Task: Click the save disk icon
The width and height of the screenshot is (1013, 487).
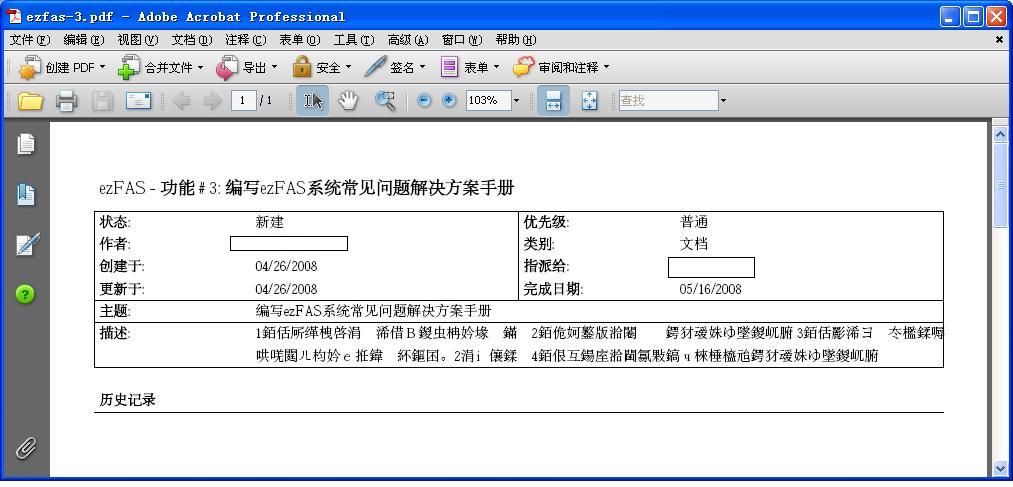Action: point(102,101)
